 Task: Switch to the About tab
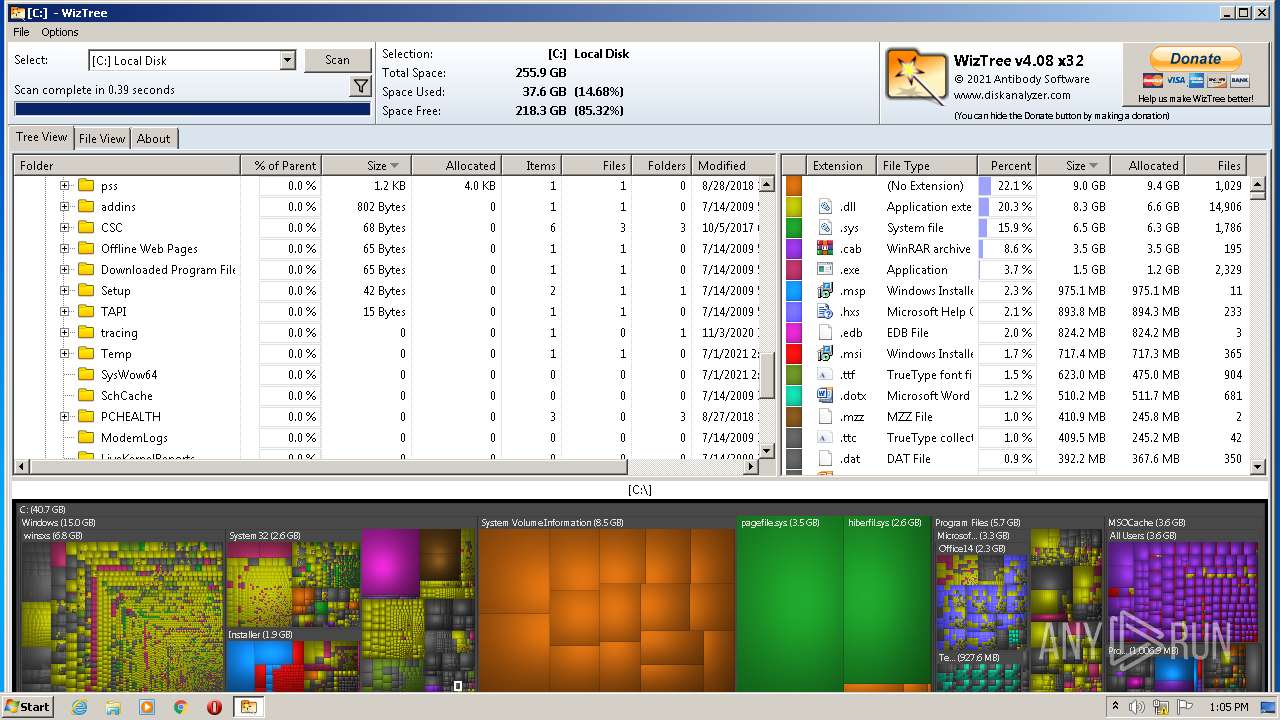click(153, 138)
